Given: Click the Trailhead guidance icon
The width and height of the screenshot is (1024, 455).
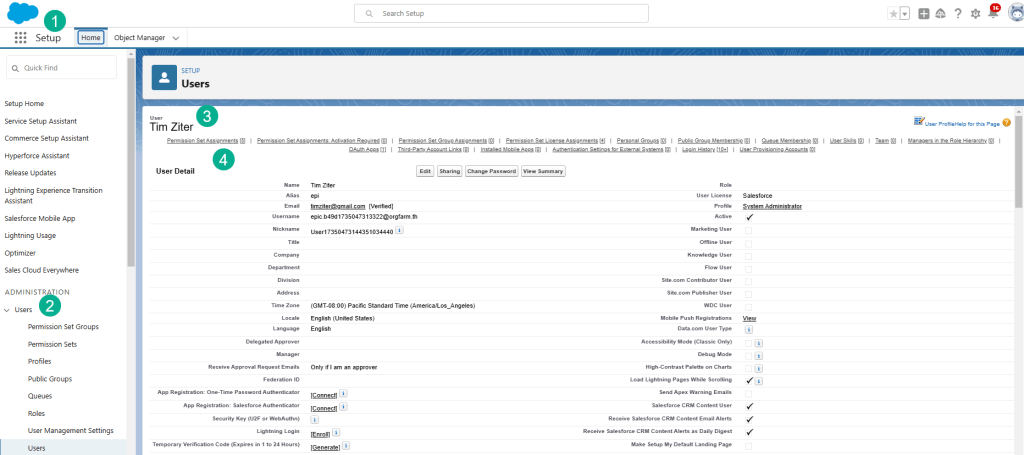Looking at the screenshot, I should pos(940,14).
